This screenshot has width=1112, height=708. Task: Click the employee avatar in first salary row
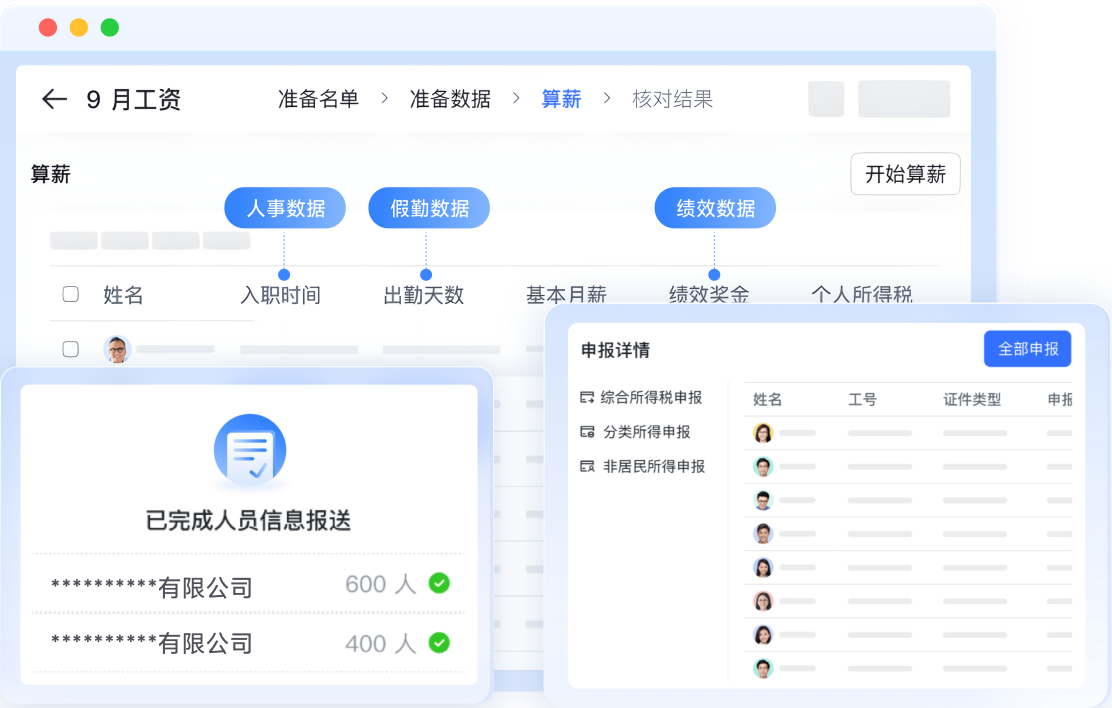coord(117,349)
